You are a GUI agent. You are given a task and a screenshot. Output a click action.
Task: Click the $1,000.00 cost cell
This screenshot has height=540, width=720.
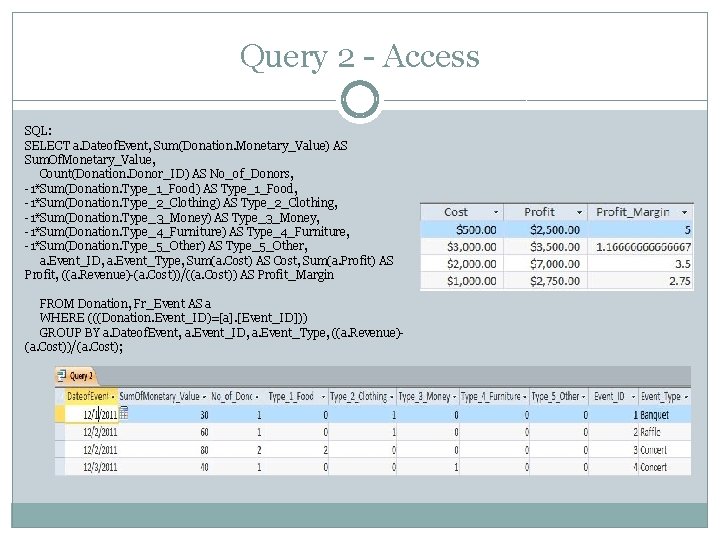point(462,281)
